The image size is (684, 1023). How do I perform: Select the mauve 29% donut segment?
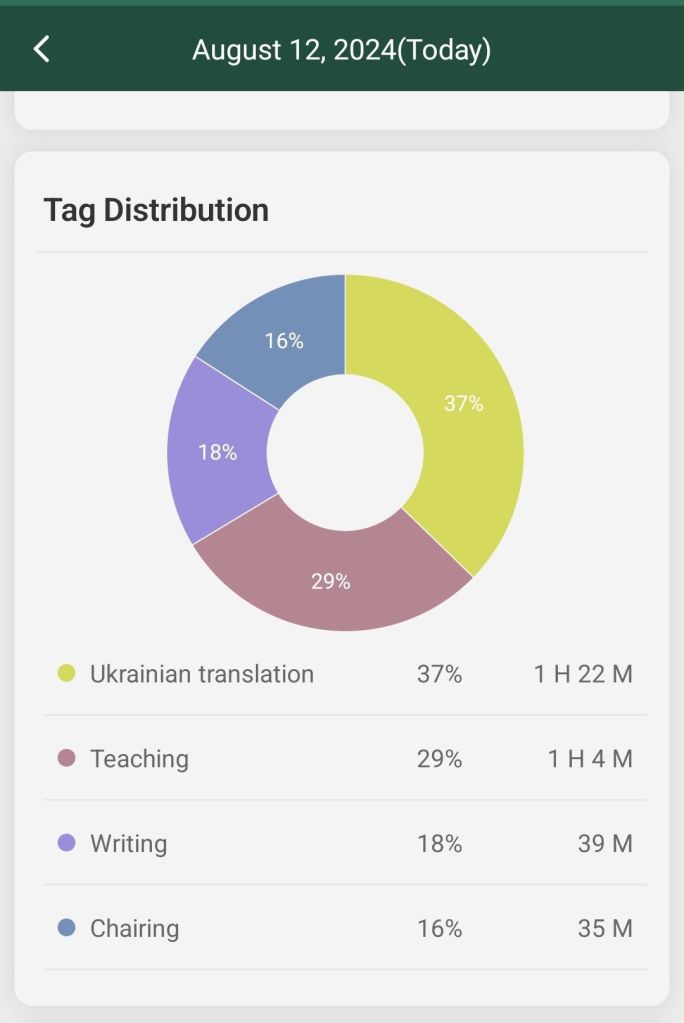coord(330,580)
